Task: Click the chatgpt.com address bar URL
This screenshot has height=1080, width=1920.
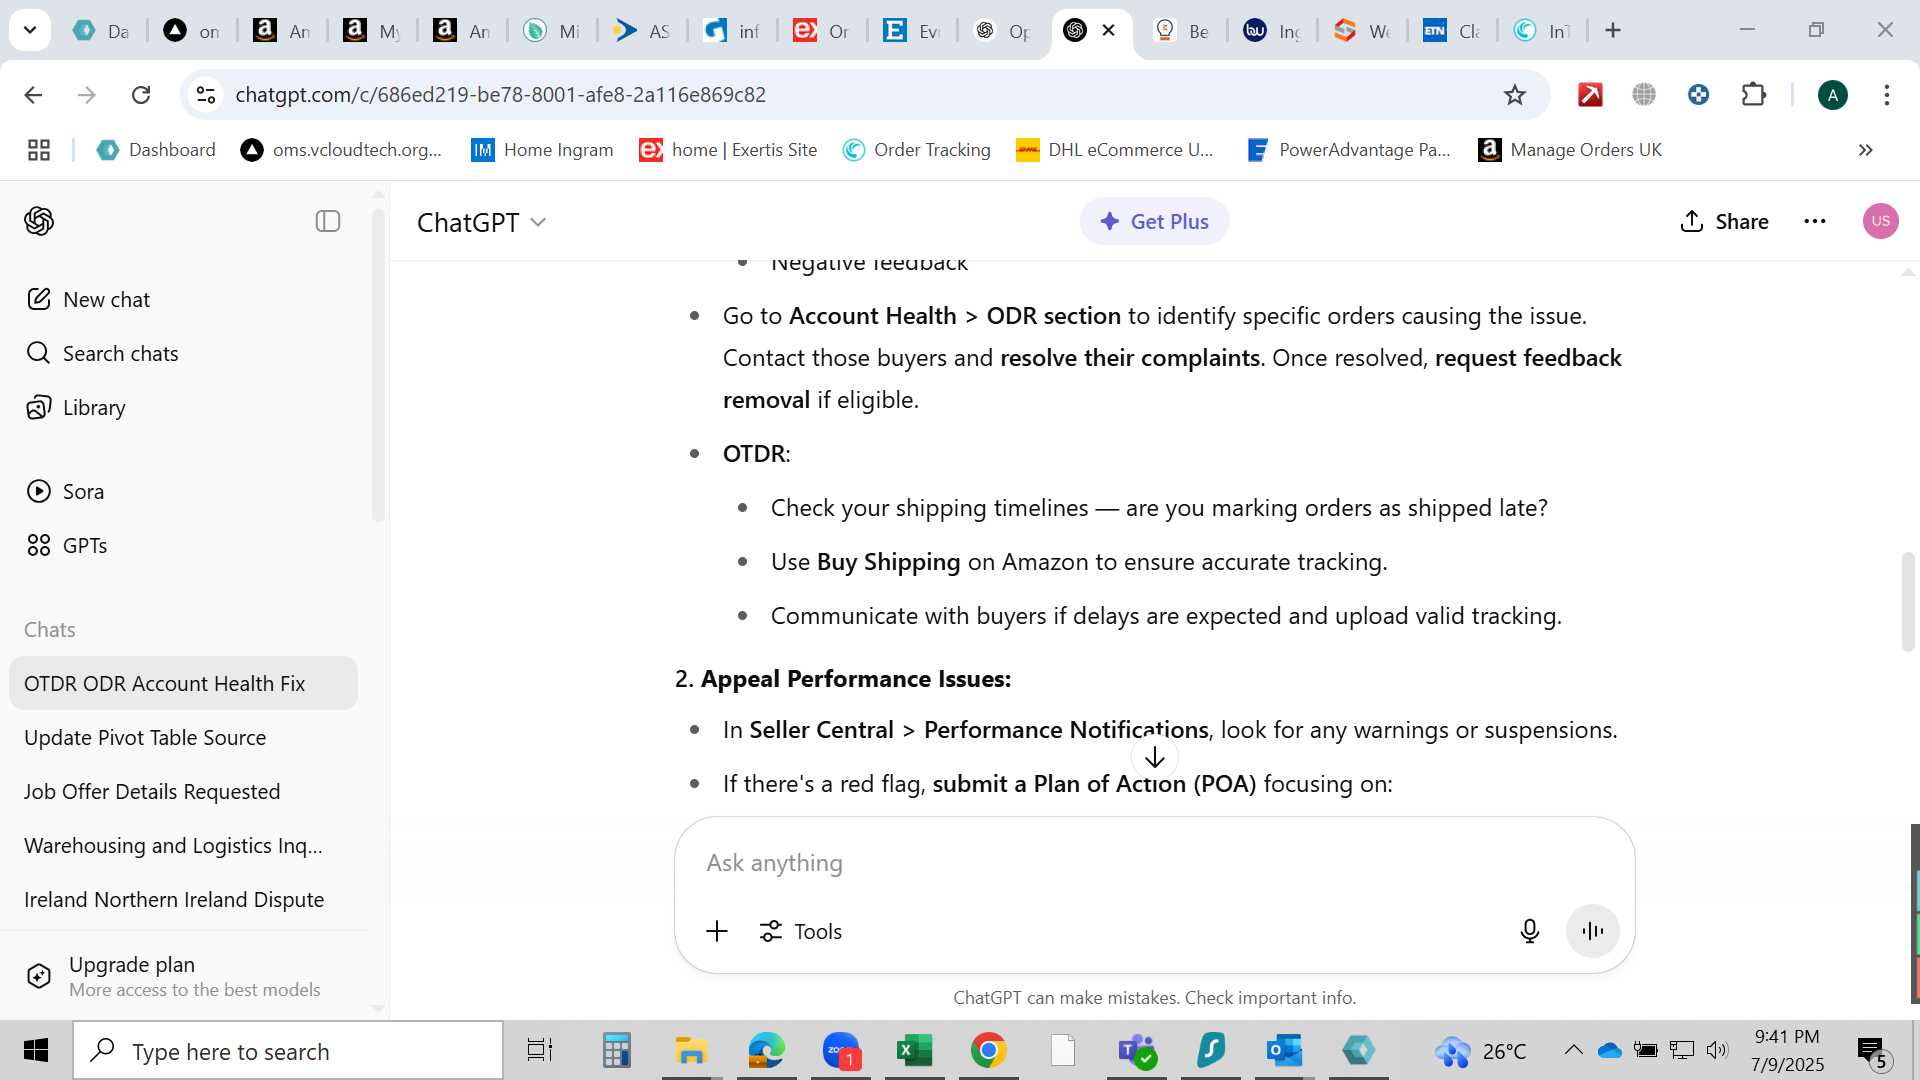Action: pos(500,94)
